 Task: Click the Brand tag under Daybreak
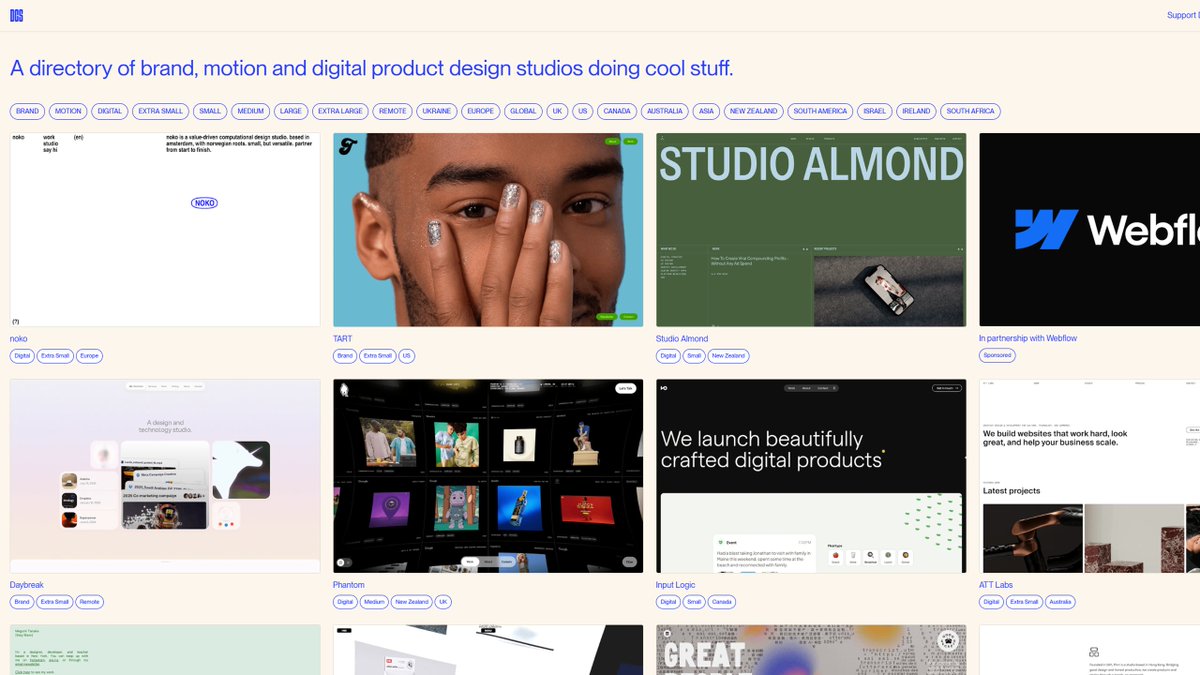(22, 602)
